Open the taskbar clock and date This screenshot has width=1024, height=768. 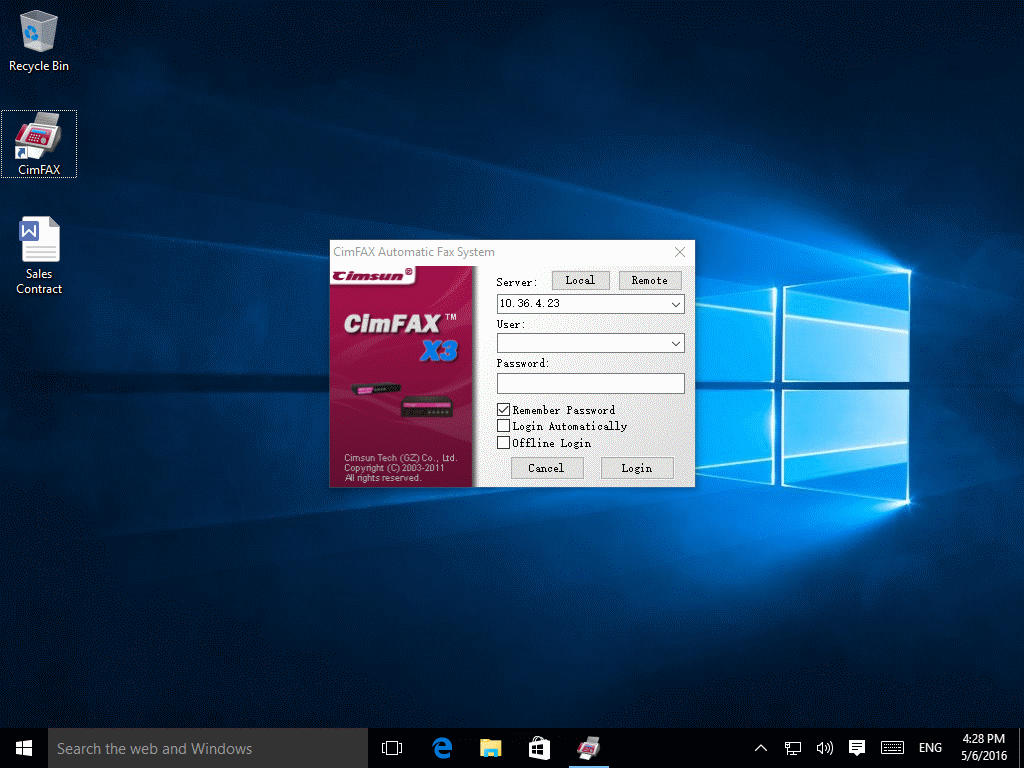pos(984,748)
